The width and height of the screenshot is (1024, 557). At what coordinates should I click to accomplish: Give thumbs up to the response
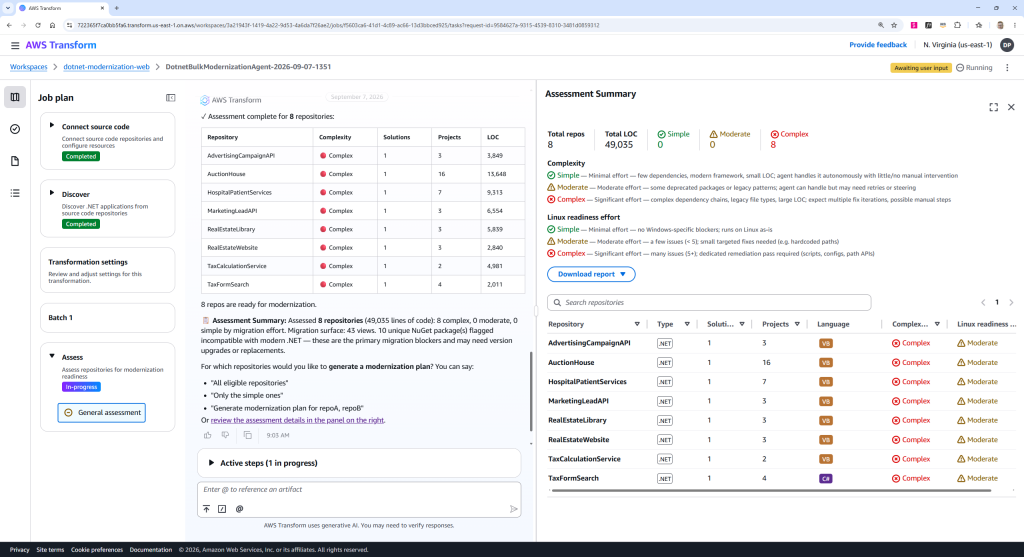[x=208, y=435]
